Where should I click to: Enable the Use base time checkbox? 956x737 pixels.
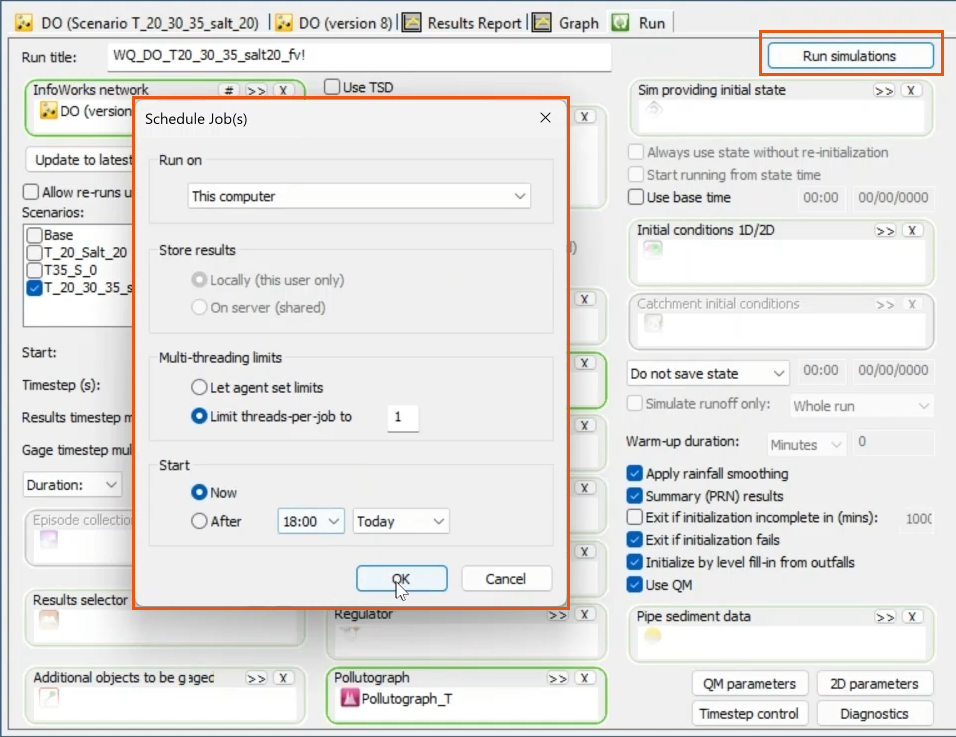pyautogui.click(x=636, y=196)
